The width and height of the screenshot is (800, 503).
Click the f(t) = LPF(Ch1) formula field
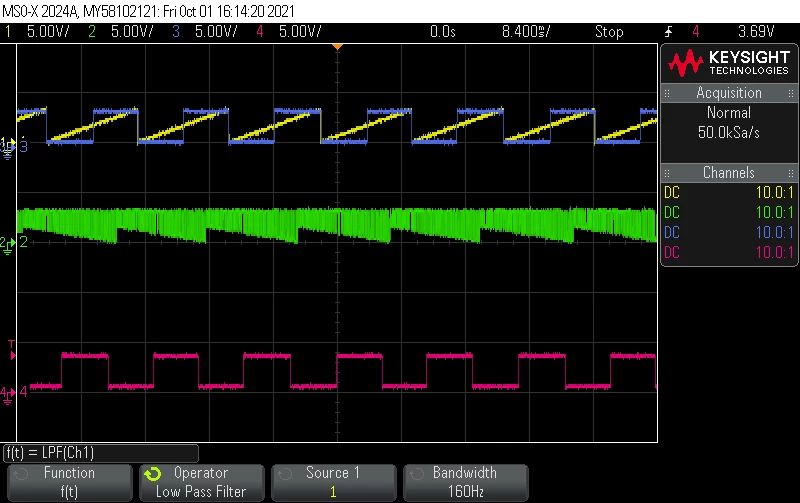[101, 453]
